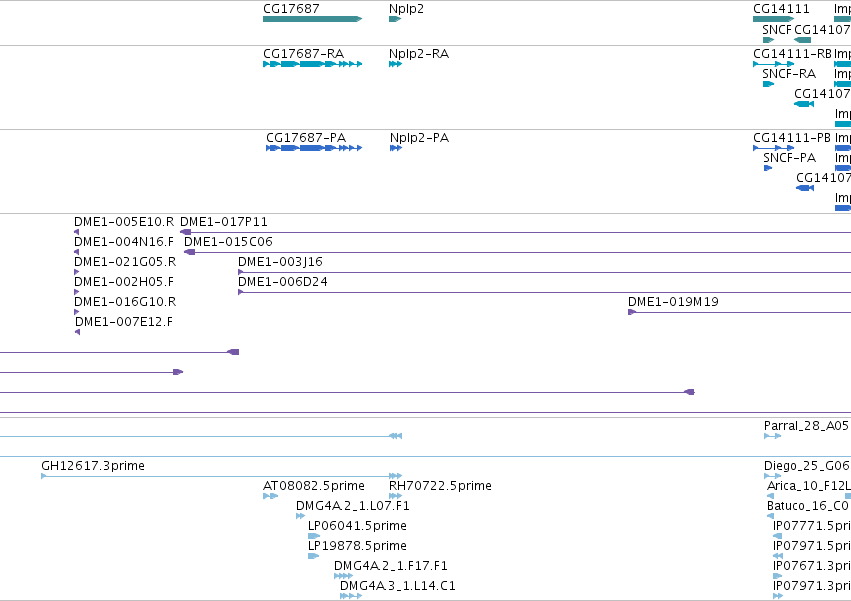Select the DME1-015C06 clone line

(x=518, y=252)
